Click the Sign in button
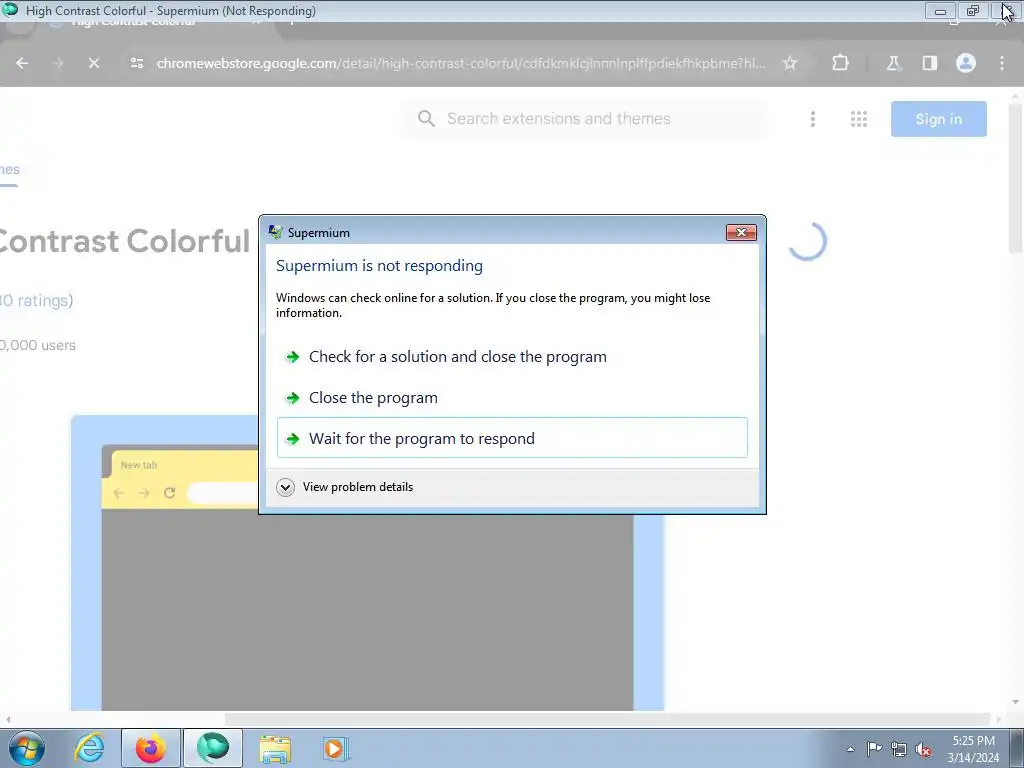 938,119
